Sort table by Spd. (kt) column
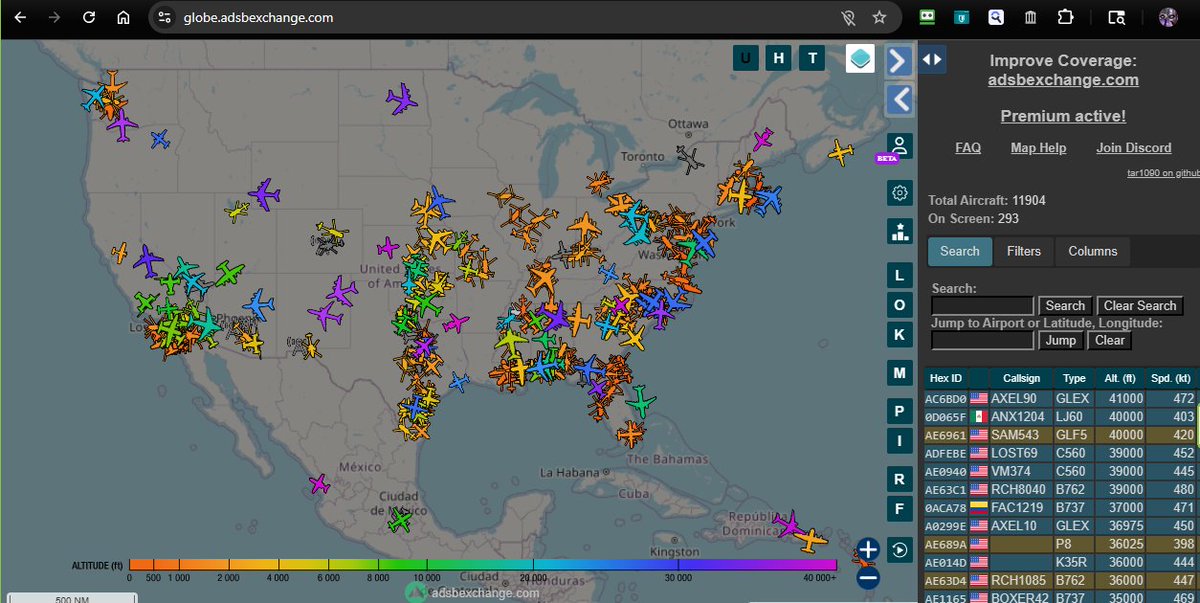Viewport: 1200px width, 603px height. point(1172,378)
